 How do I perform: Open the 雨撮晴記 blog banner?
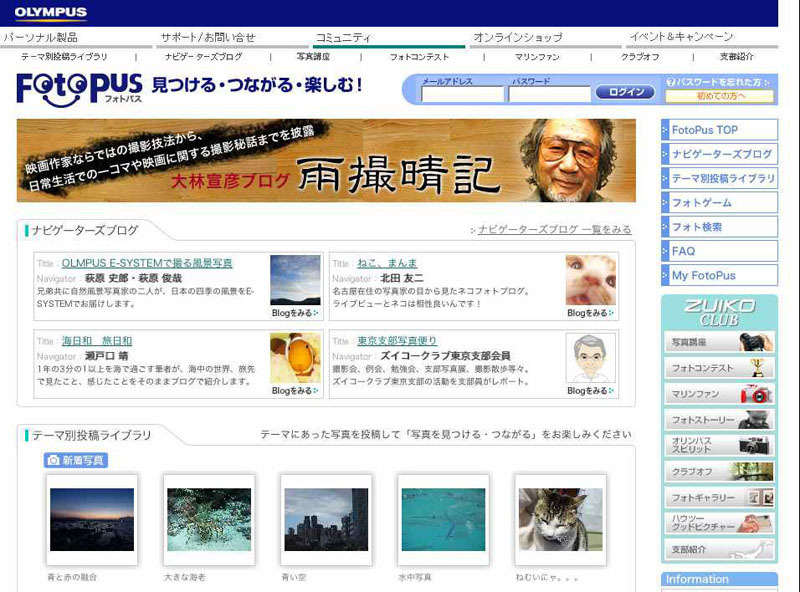click(x=326, y=161)
